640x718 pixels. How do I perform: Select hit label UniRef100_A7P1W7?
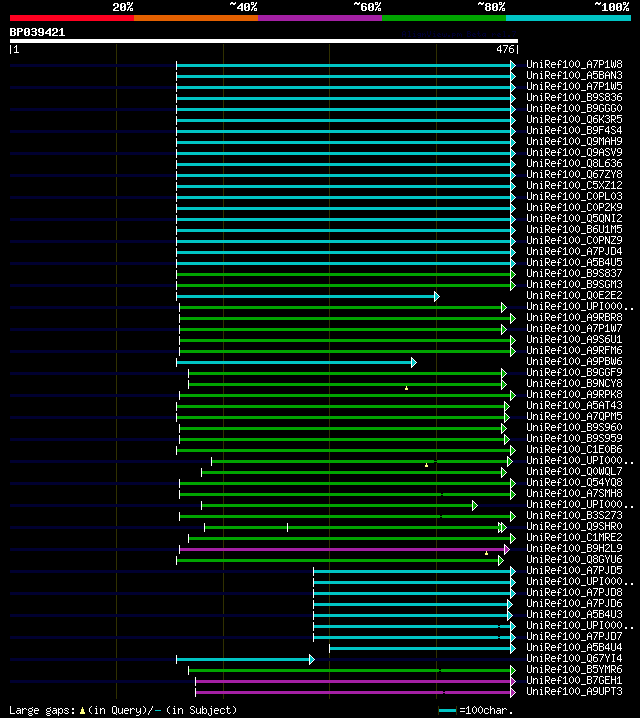click(x=574, y=328)
